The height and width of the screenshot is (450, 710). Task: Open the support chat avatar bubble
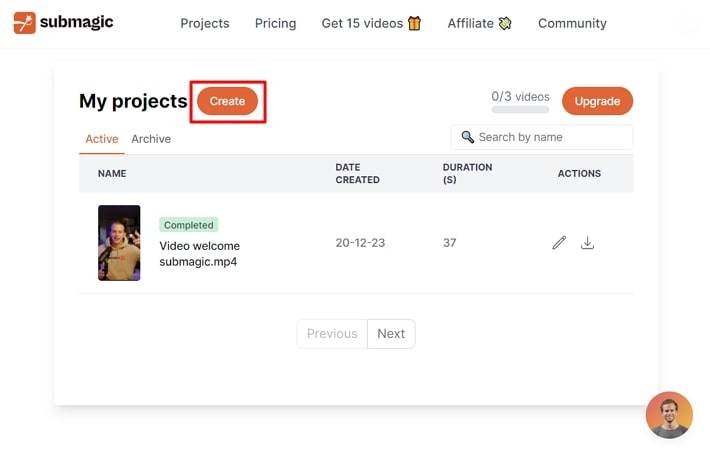[x=669, y=415]
